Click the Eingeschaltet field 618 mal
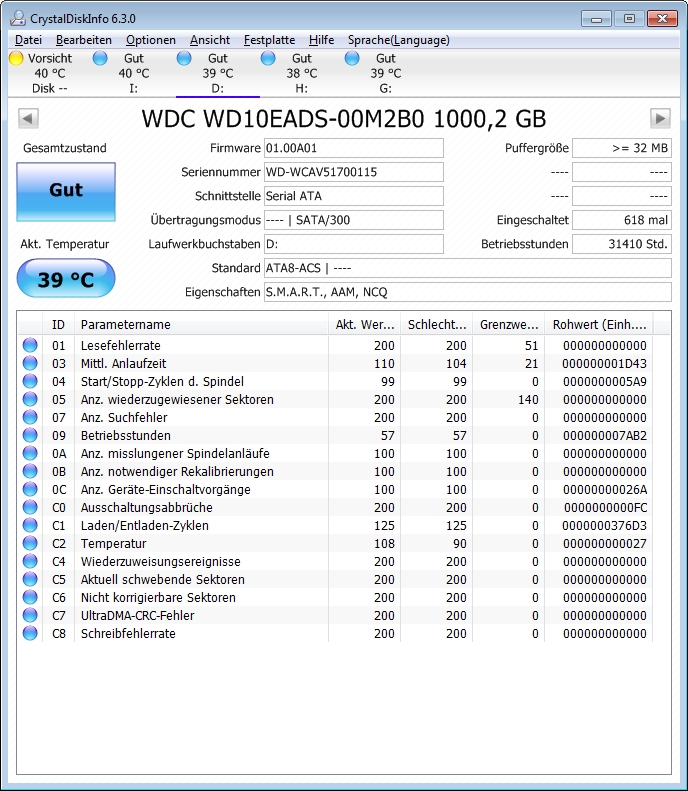Image resolution: width=688 pixels, height=791 pixels. (622, 220)
